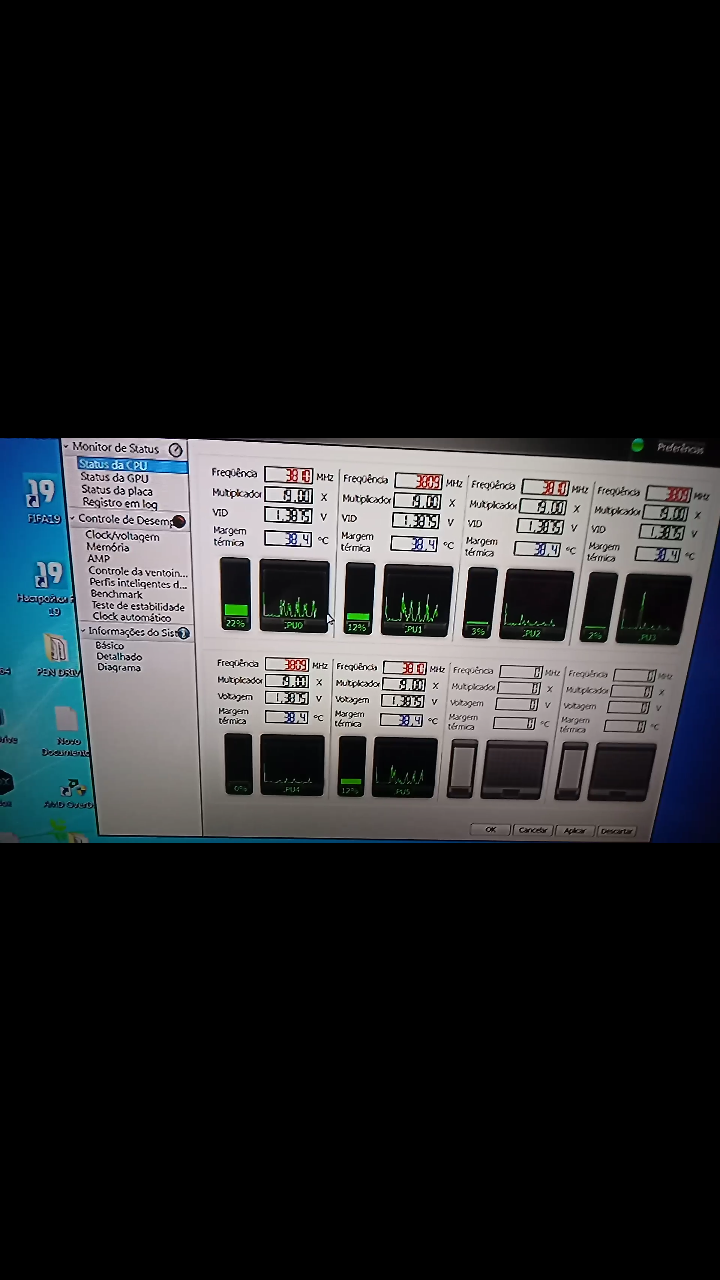This screenshot has width=720, height=1280.
Task: Click the CPU0 VID value field
Action: 288,515
